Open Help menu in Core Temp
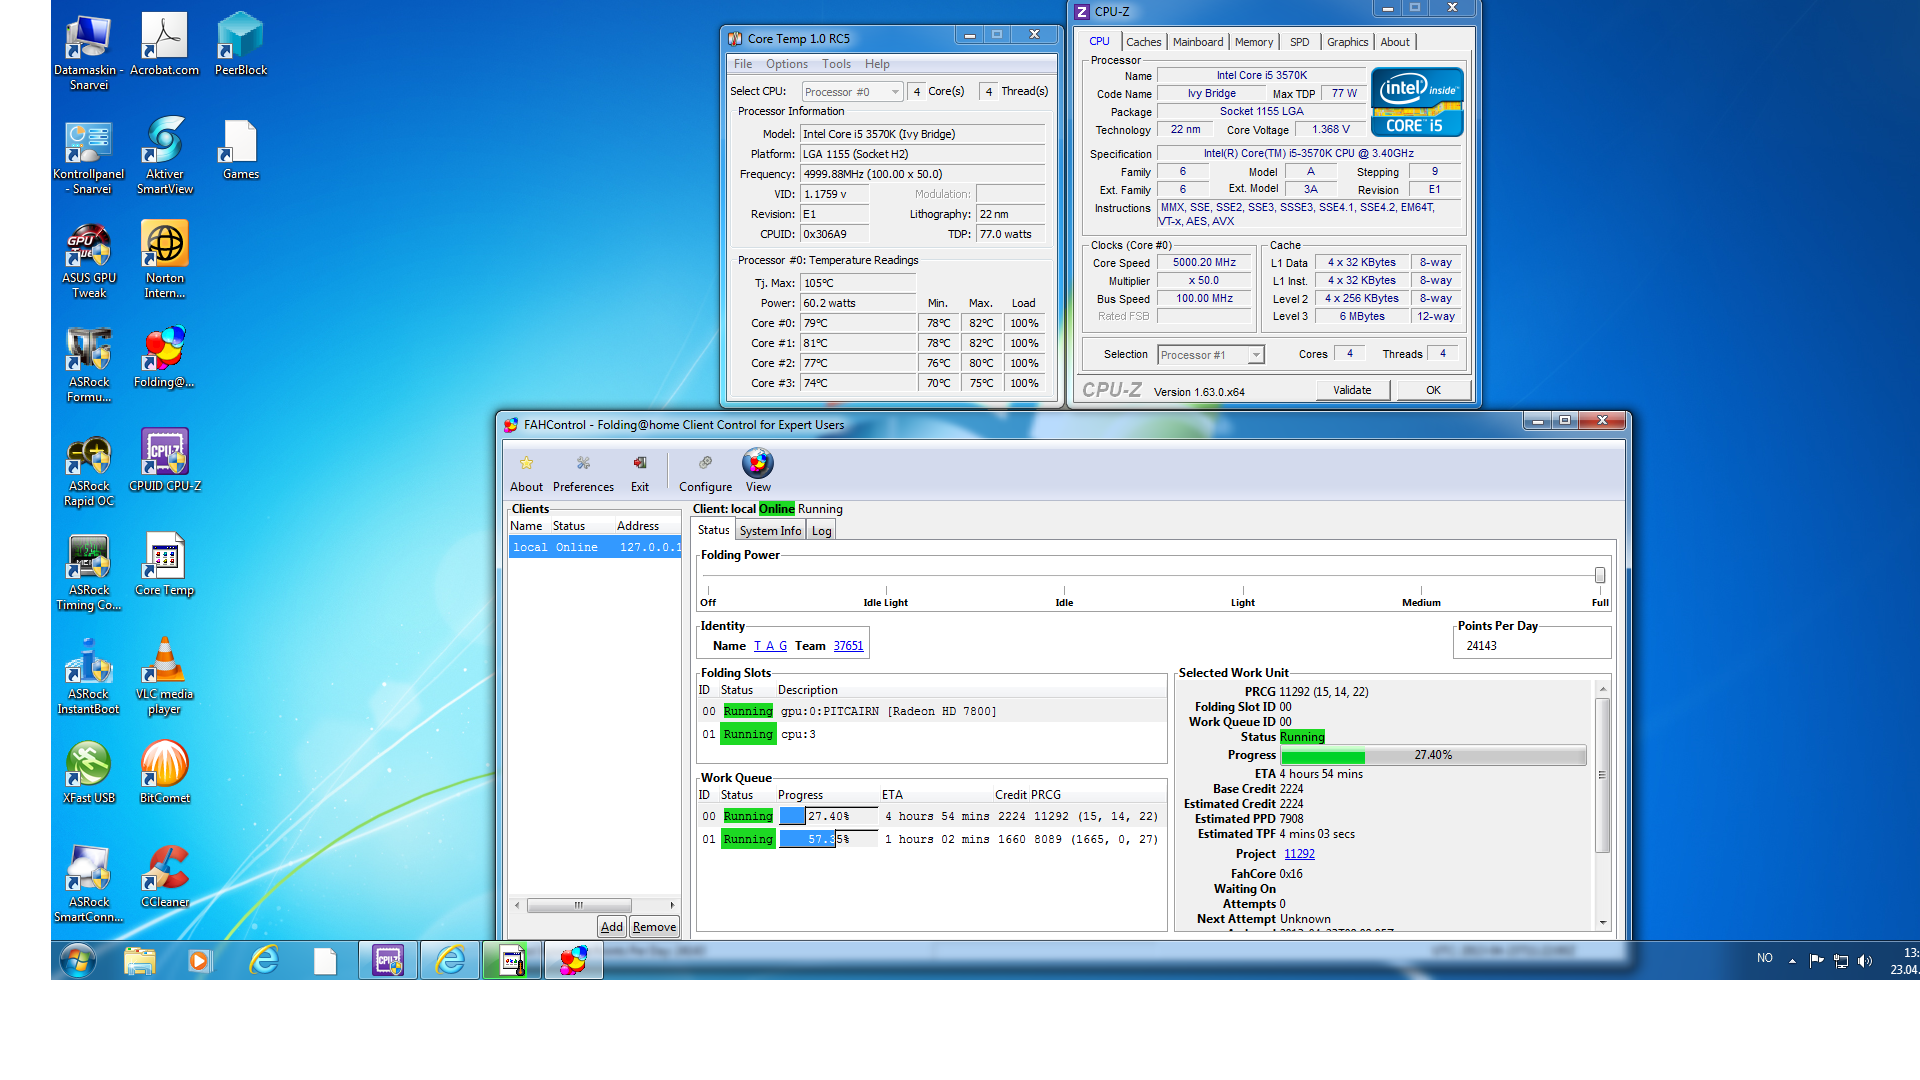Viewport: 1920px width, 1080px height. click(877, 64)
